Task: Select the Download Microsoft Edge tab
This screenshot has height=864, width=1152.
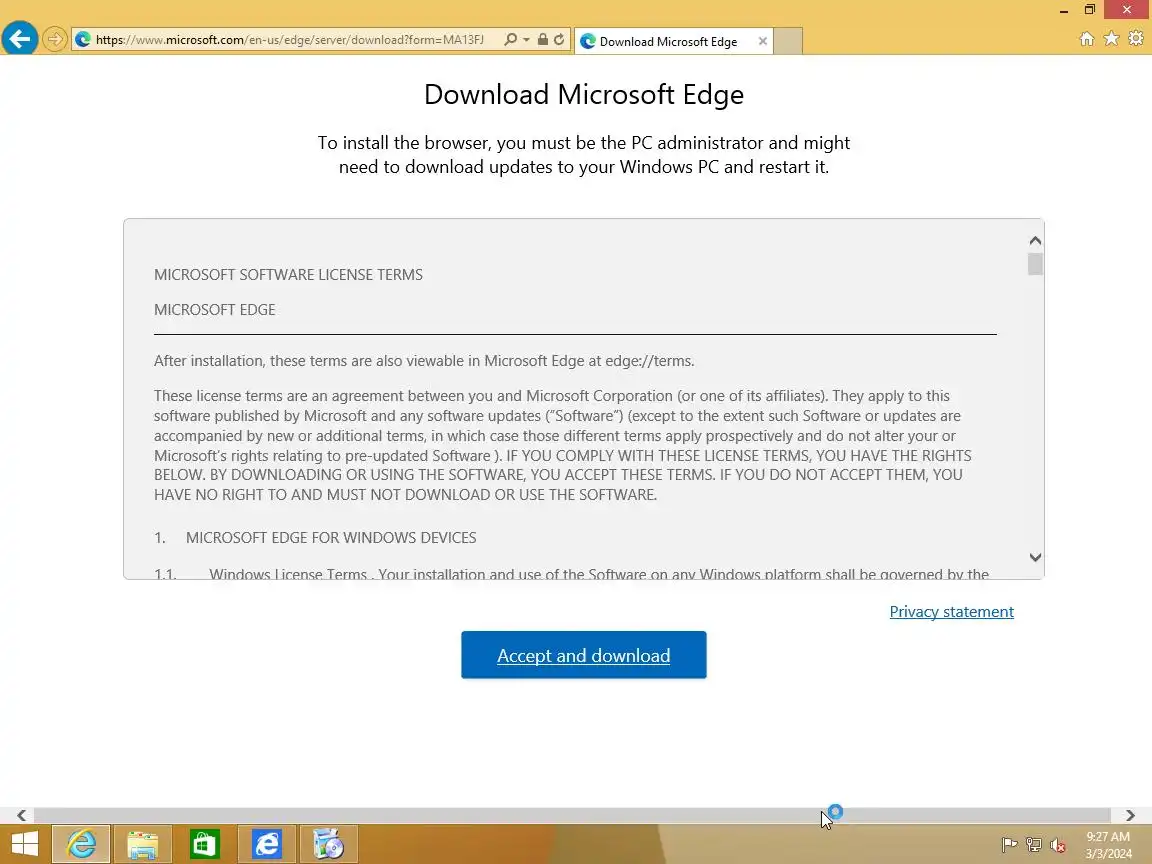Action: [668, 41]
